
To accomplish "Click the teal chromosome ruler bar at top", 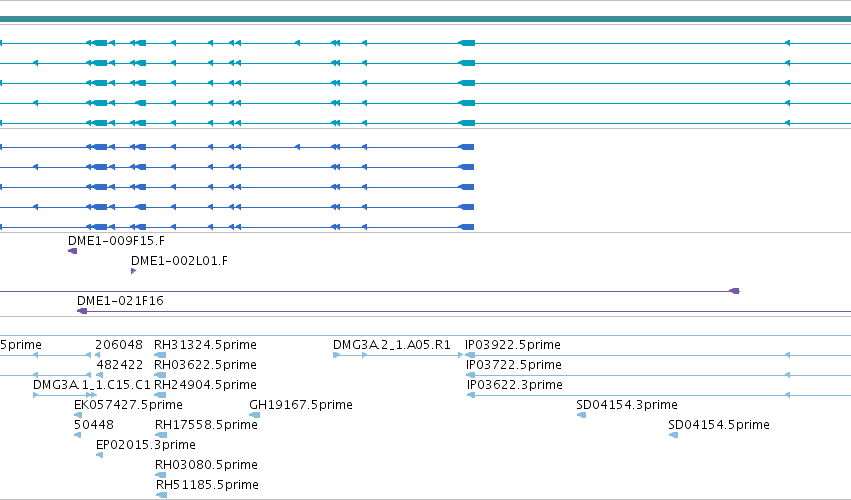I will pyautogui.click(x=426, y=19).
